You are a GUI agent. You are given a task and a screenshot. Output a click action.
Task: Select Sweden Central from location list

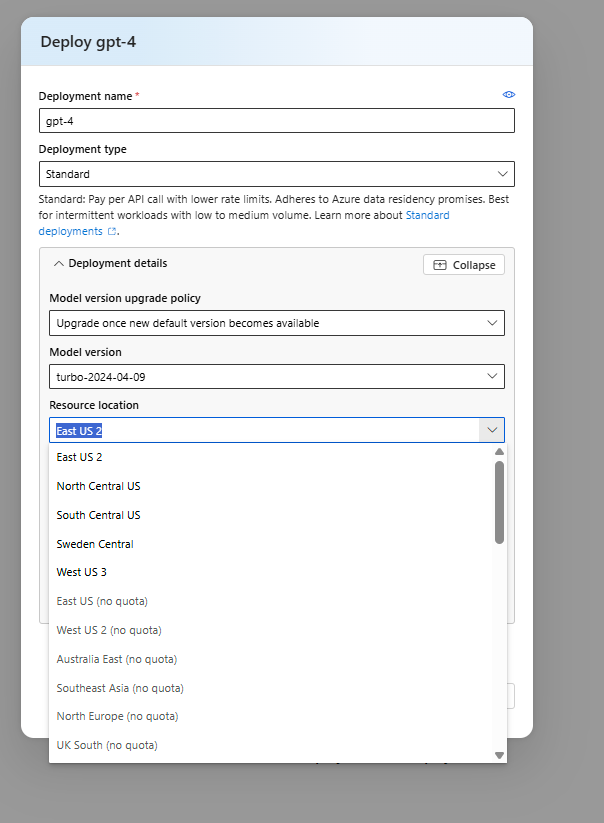coord(94,543)
